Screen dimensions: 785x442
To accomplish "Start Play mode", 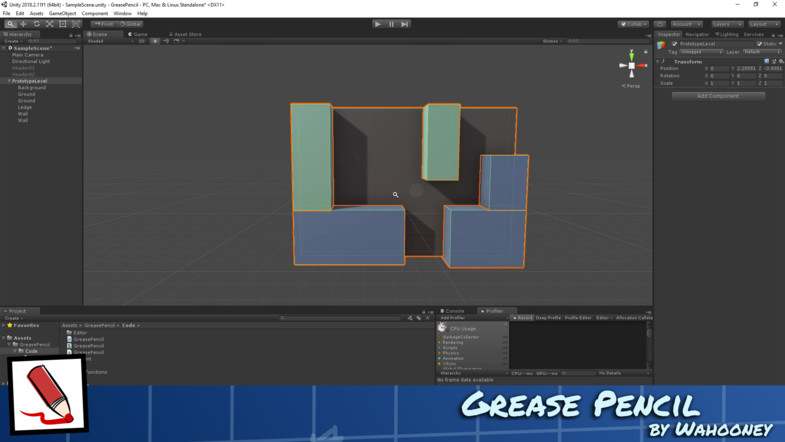I will click(378, 24).
